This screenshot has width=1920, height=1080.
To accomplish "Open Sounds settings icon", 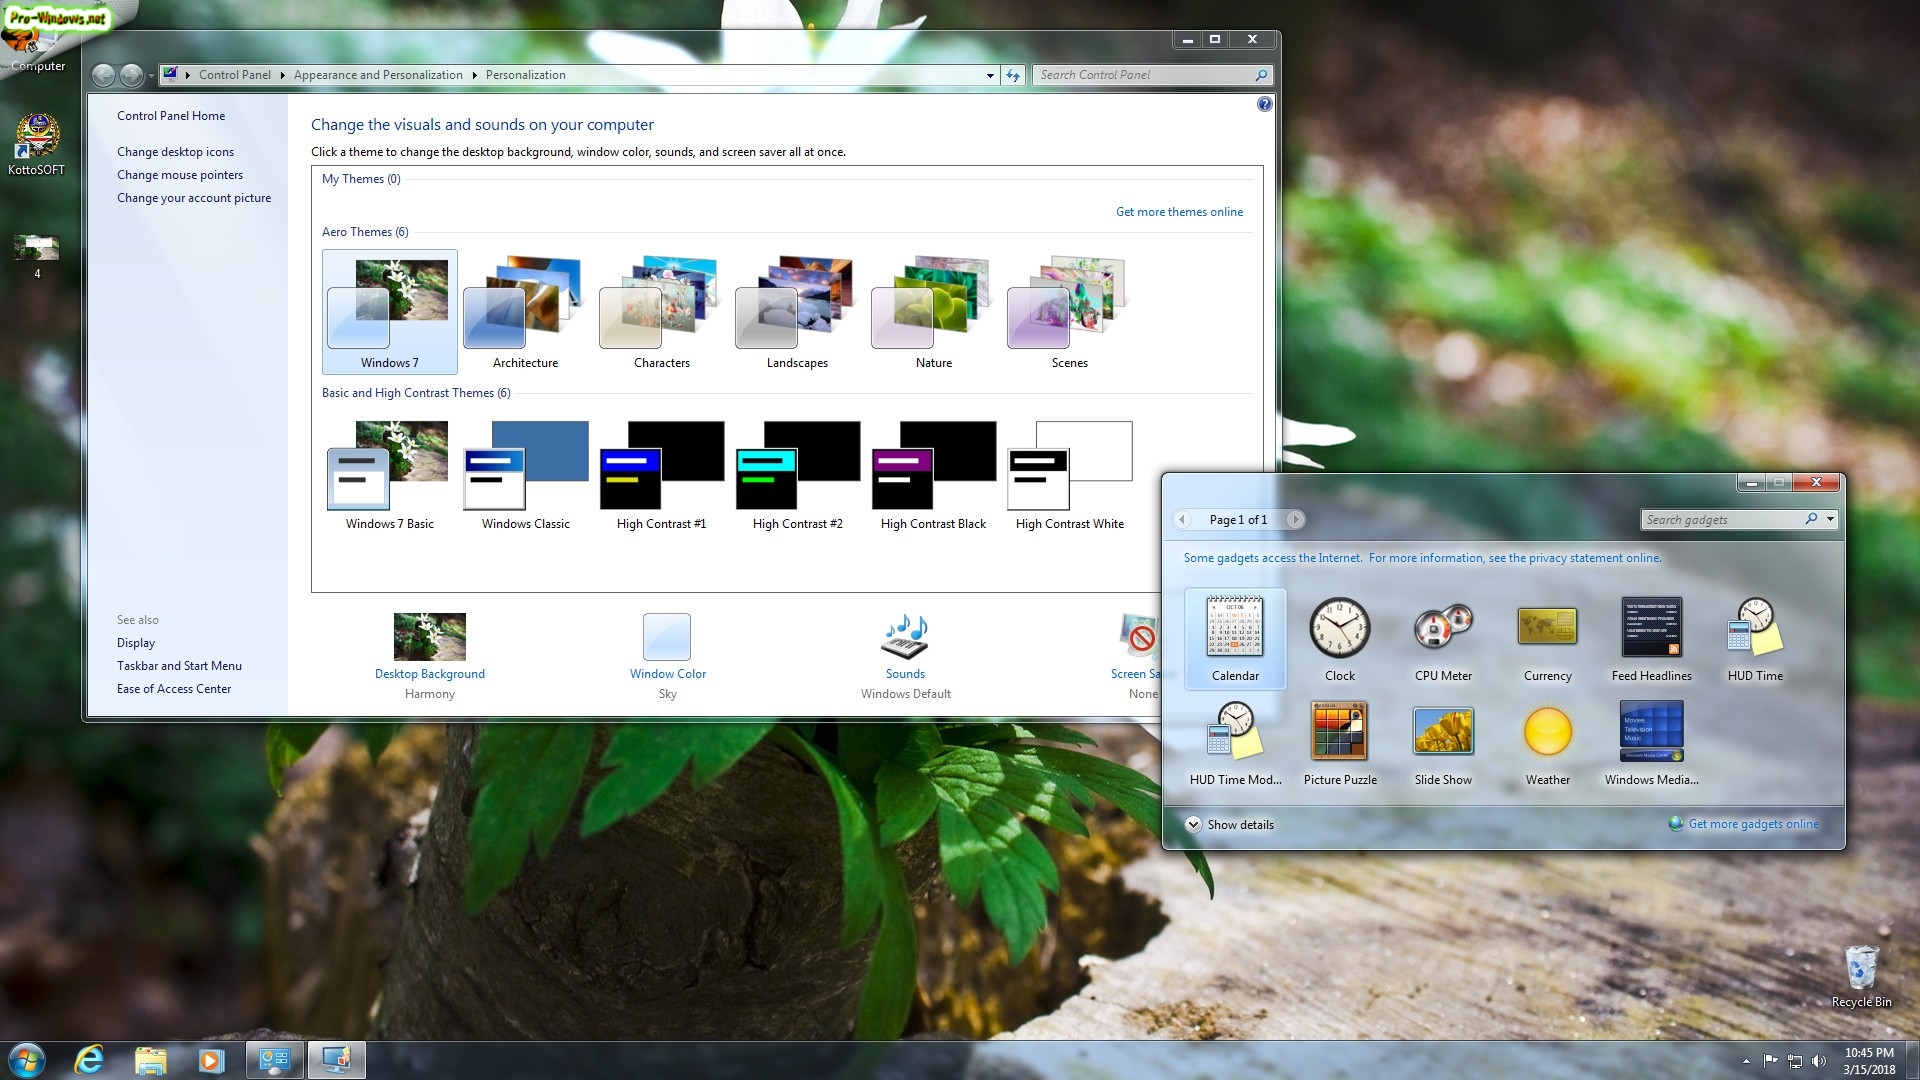I will [905, 637].
